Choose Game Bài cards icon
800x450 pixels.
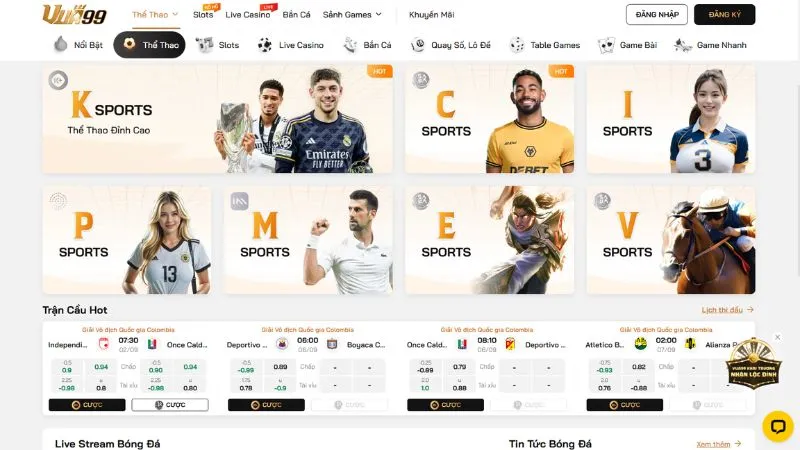606,45
